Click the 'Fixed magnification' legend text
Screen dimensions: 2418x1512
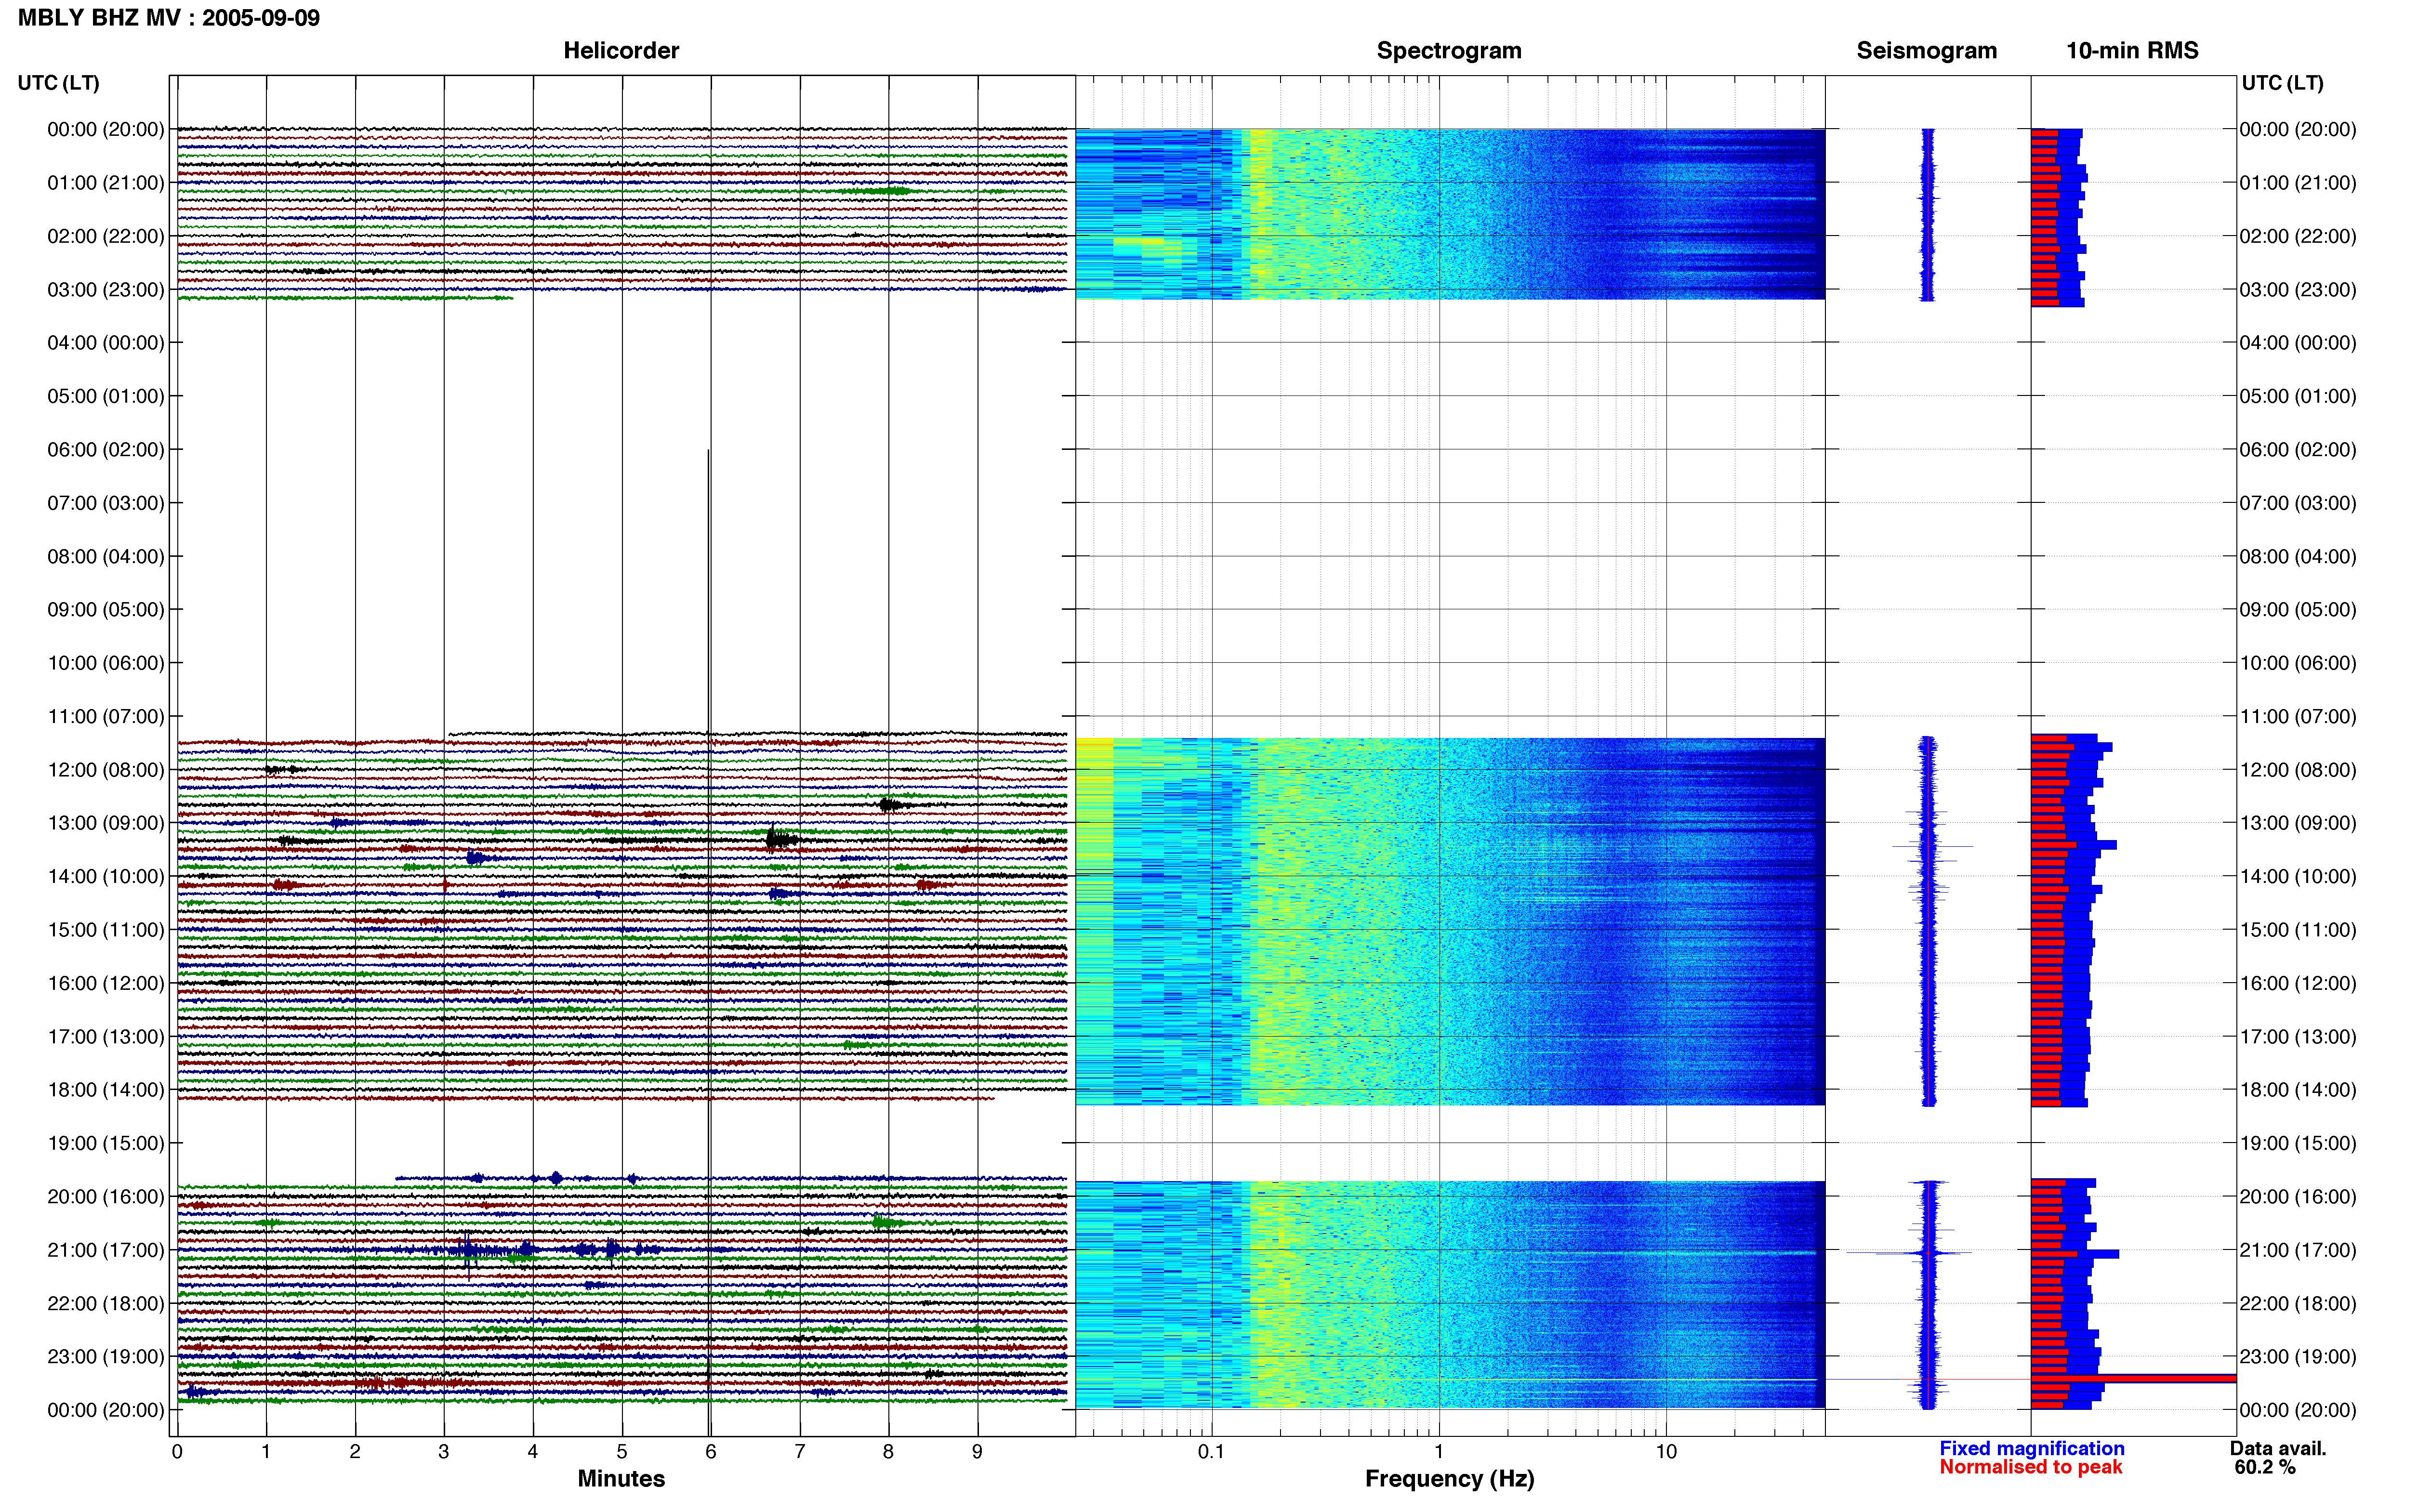coord(2032,1448)
